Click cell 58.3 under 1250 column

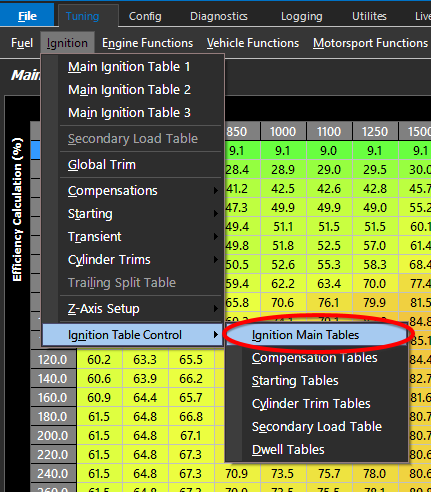click(x=375, y=265)
